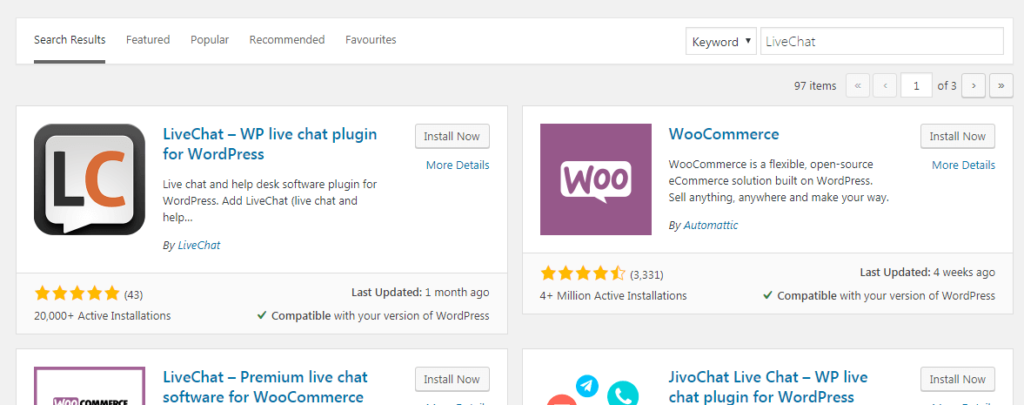Click the WooCommerce plugin description text

779,181
